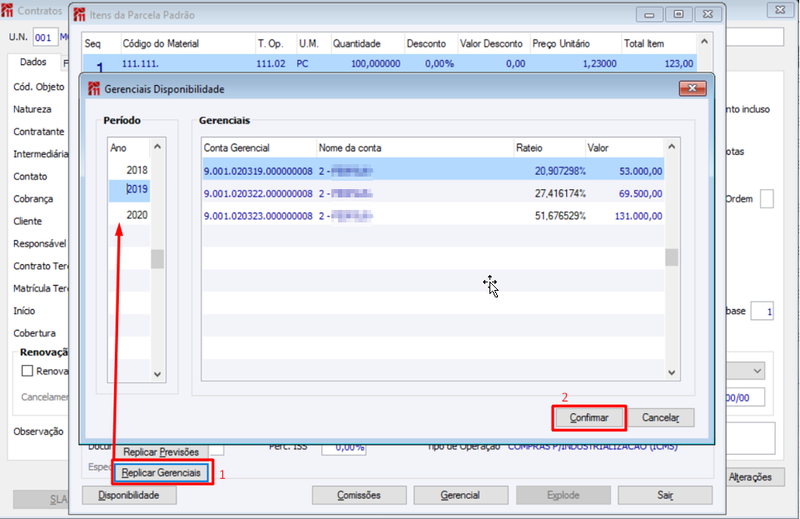Click the Gerenciais table scrollbar thumb
Viewport: 800px width, 519px height.
671,257
